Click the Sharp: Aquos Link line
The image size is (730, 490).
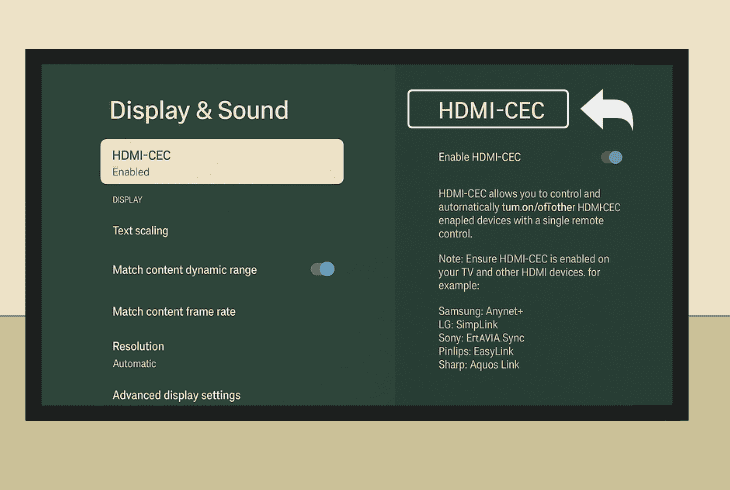(x=479, y=365)
